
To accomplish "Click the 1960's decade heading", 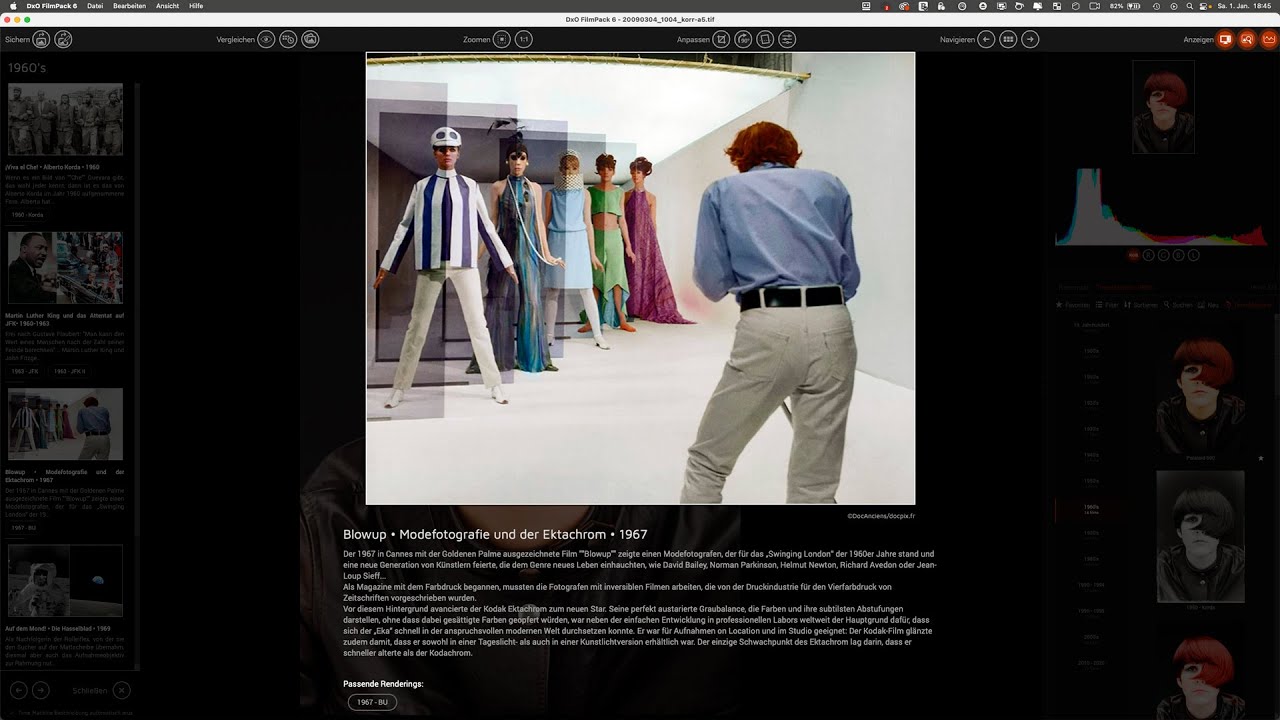I will pos(27,68).
